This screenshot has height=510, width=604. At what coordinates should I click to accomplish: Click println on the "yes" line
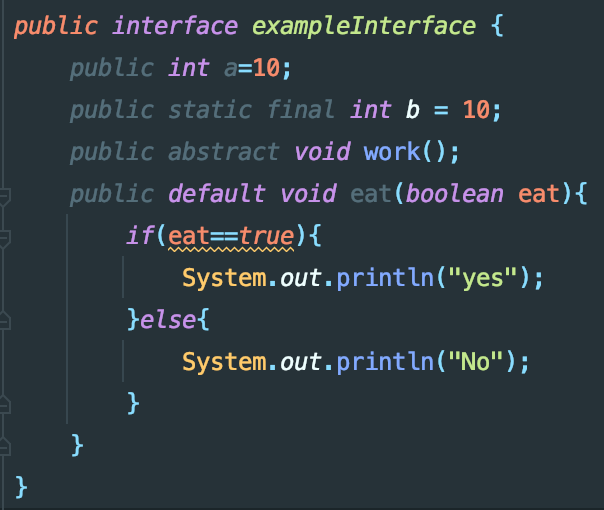pyautogui.click(x=385, y=277)
